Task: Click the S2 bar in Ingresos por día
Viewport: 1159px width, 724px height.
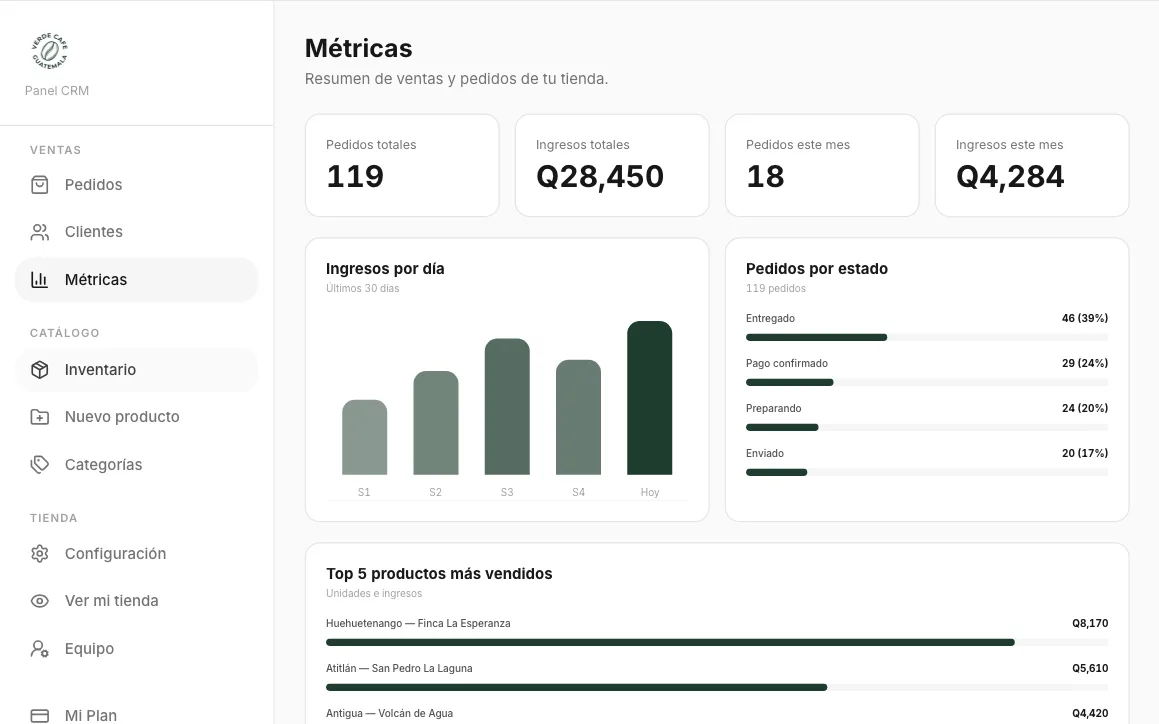Action: tap(435, 423)
